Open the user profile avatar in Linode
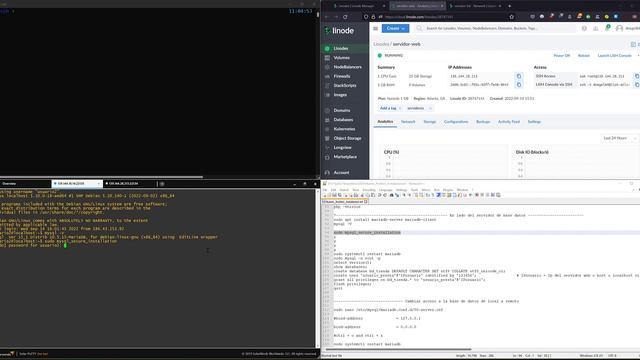The image size is (640, 360). point(619,28)
